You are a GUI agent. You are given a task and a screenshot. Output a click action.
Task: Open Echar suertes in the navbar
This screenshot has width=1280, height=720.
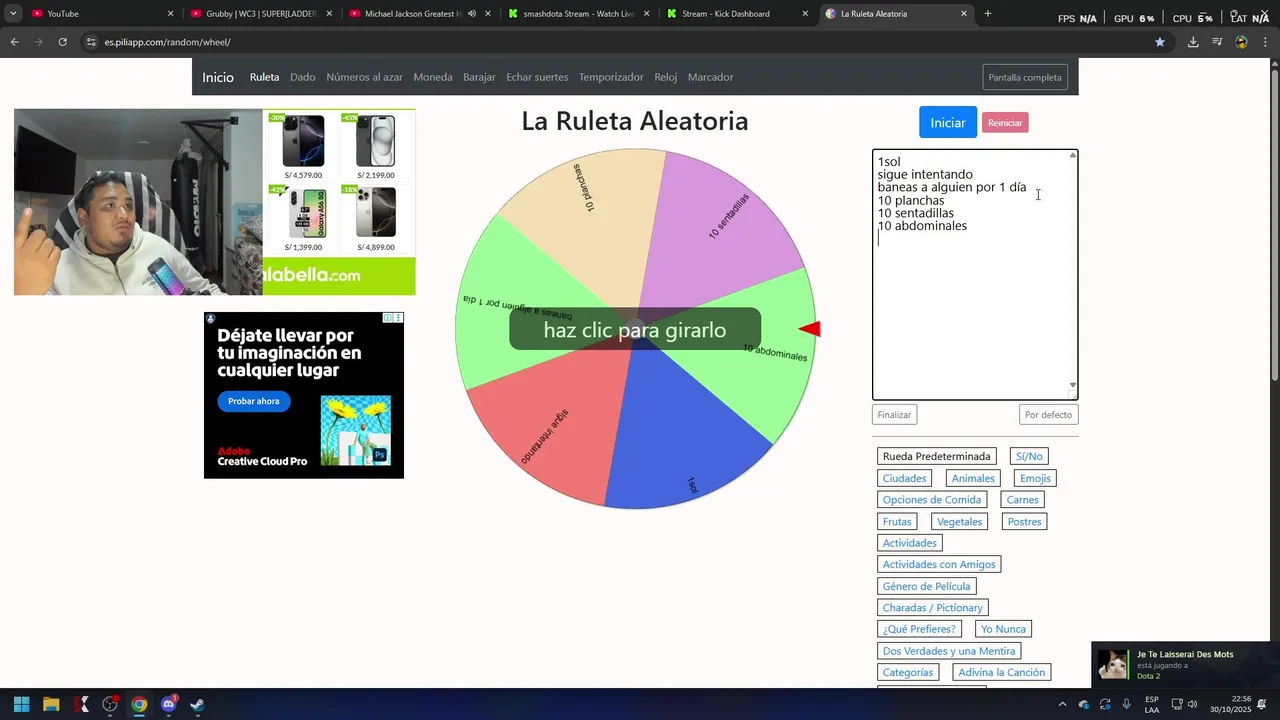click(537, 77)
